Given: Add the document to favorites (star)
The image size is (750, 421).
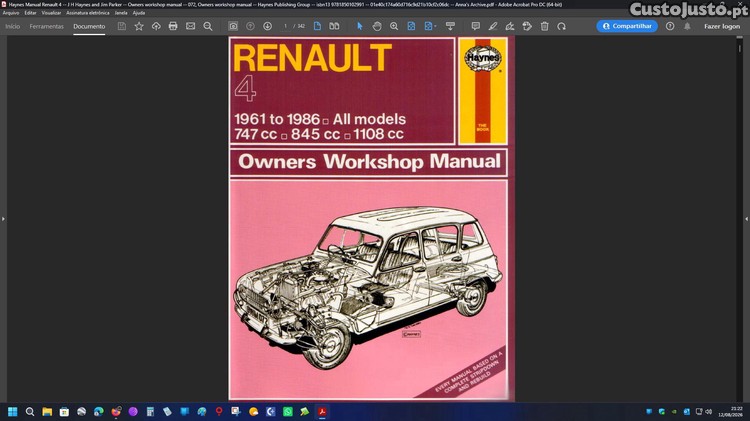Looking at the screenshot, I should (x=139, y=26).
